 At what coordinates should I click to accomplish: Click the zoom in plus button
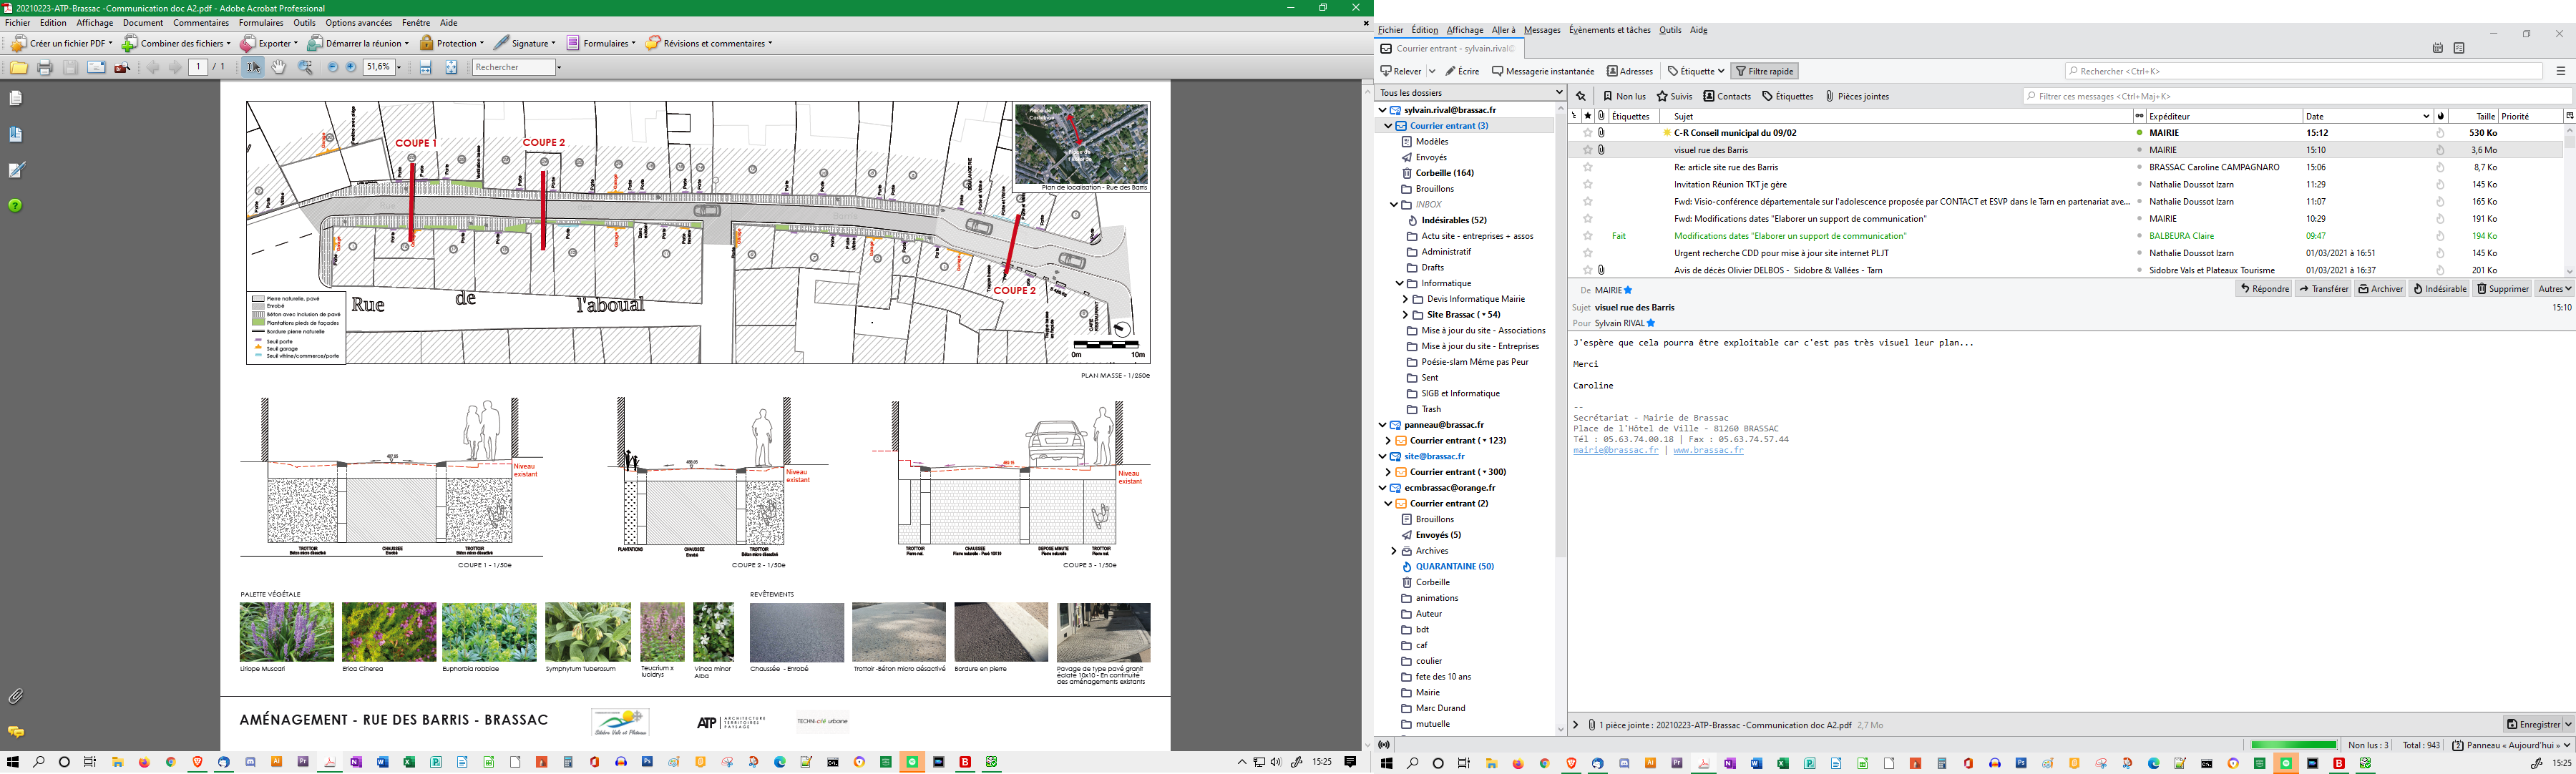pyautogui.click(x=351, y=67)
